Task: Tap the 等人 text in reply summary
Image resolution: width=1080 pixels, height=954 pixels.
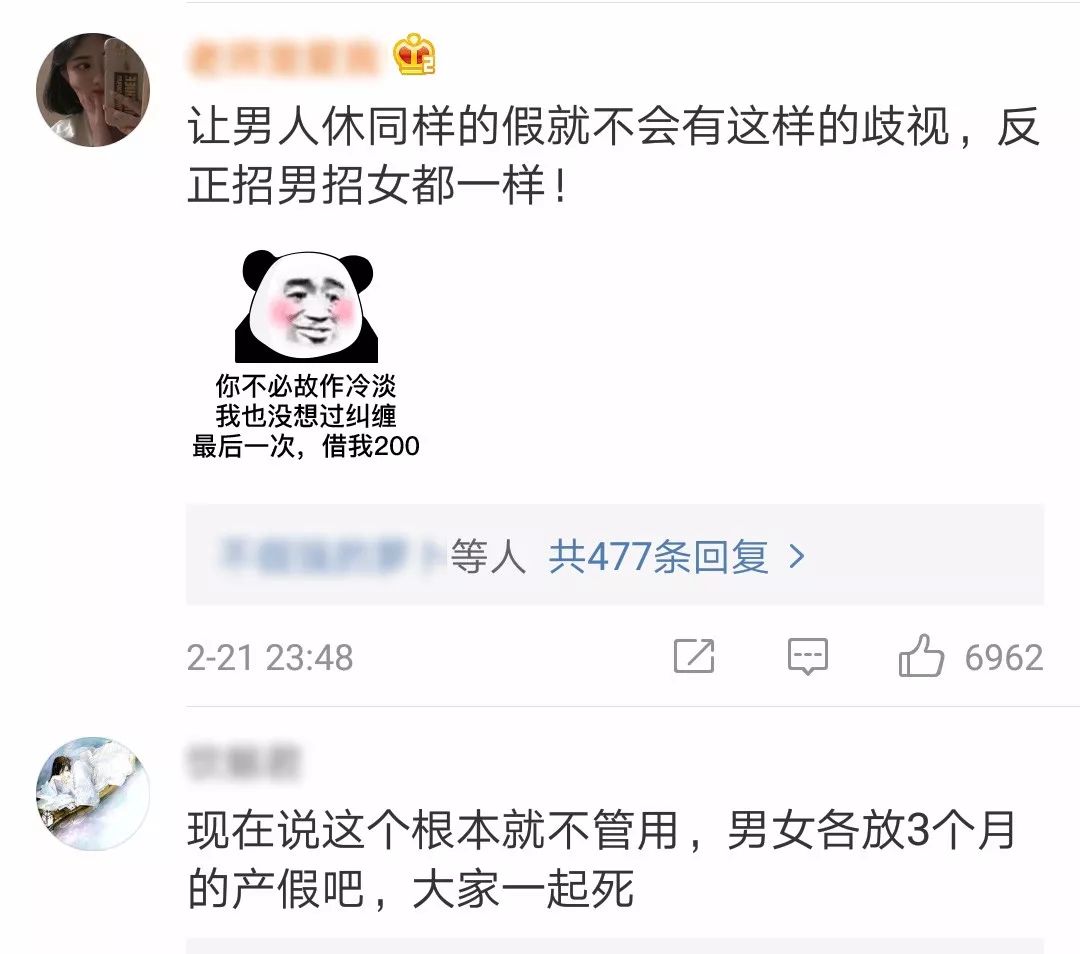Action: [488, 556]
